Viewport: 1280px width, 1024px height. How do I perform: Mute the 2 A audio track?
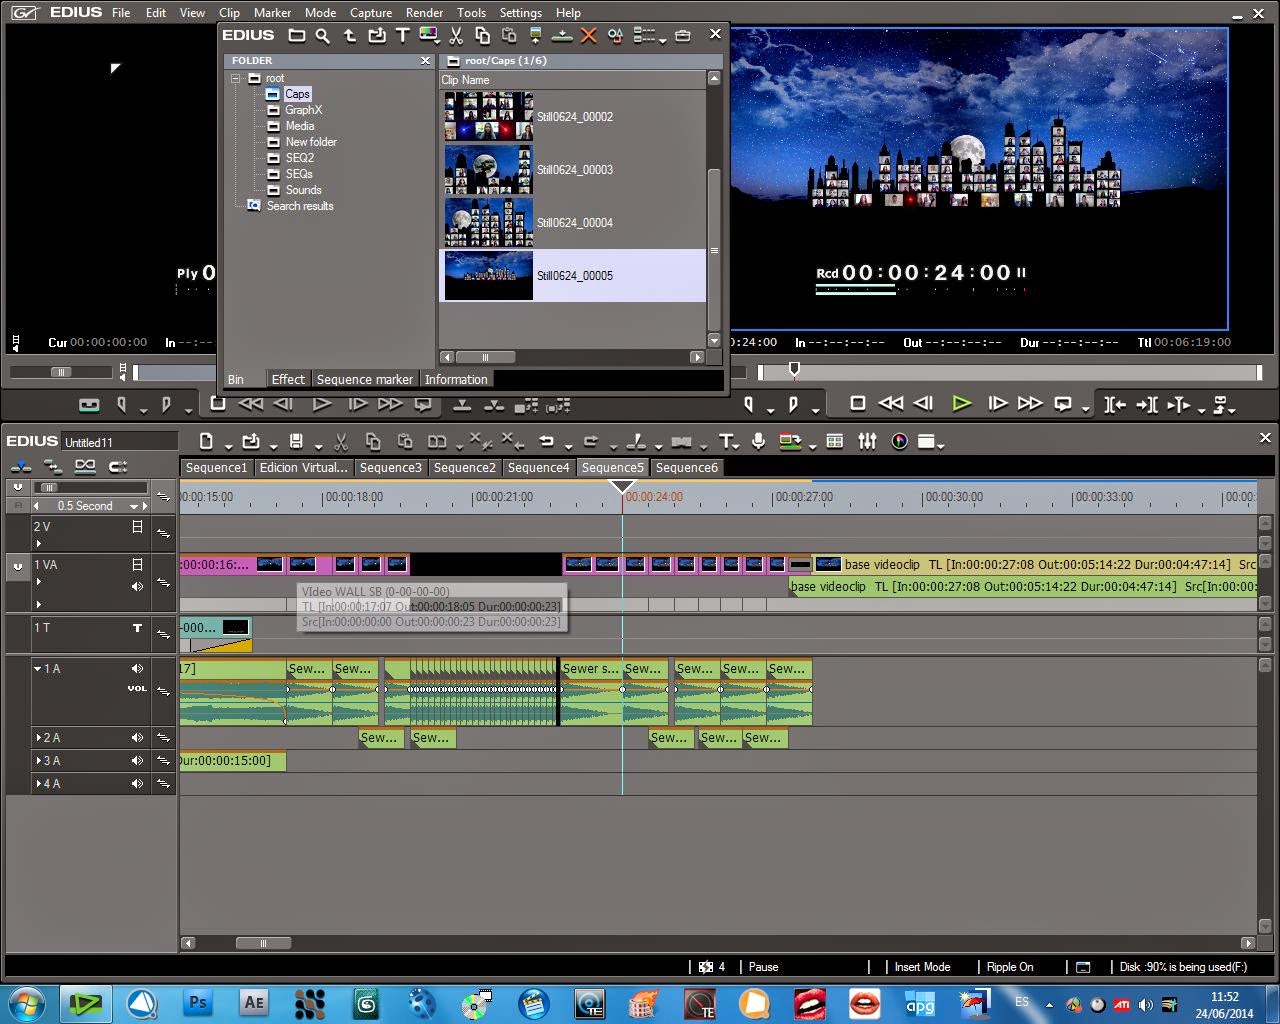coord(137,738)
